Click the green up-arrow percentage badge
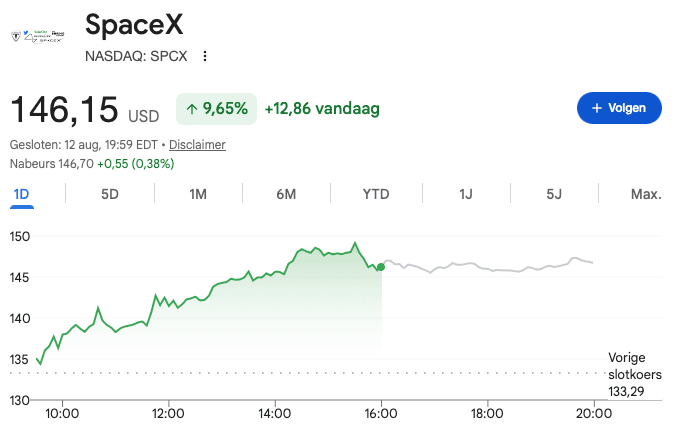 (x=216, y=109)
